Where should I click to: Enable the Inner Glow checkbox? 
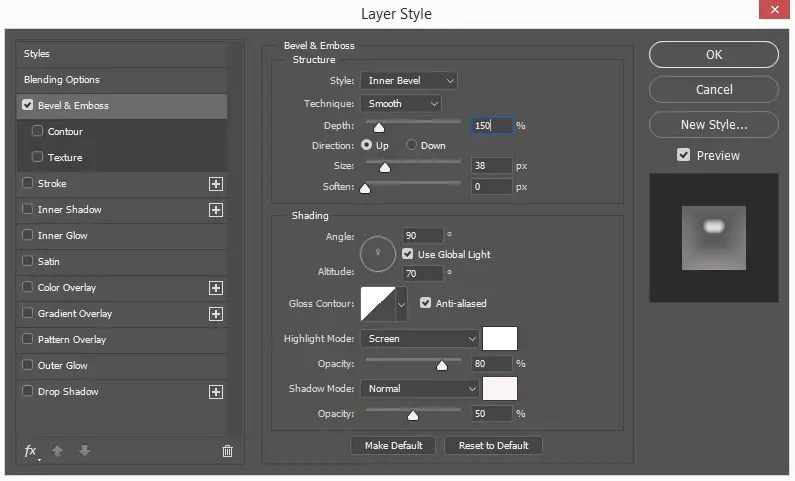pos(27,235)
